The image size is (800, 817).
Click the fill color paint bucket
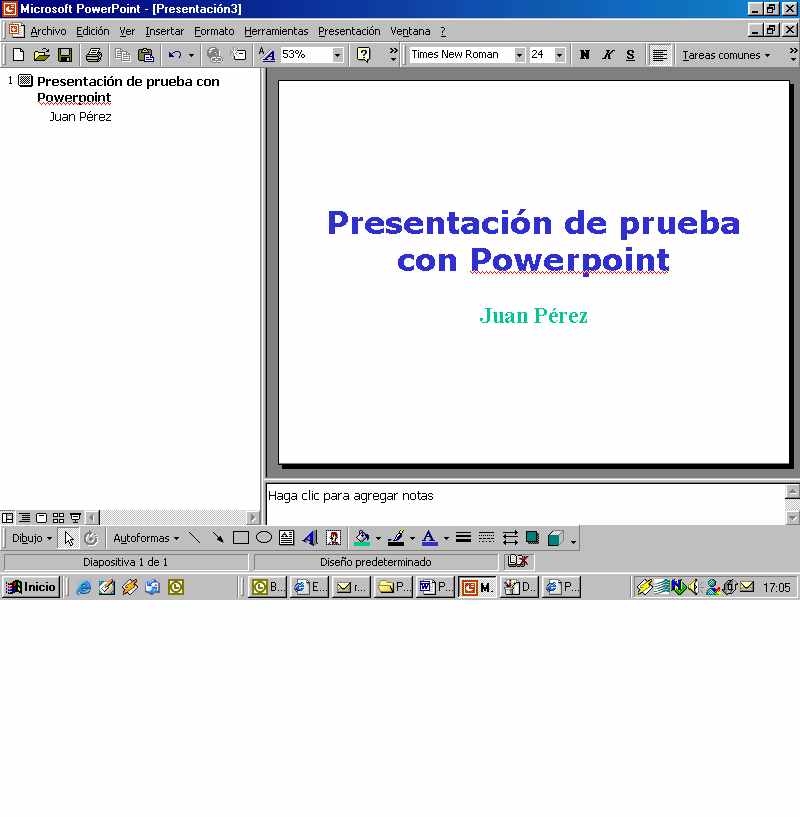tap(362, 538)
